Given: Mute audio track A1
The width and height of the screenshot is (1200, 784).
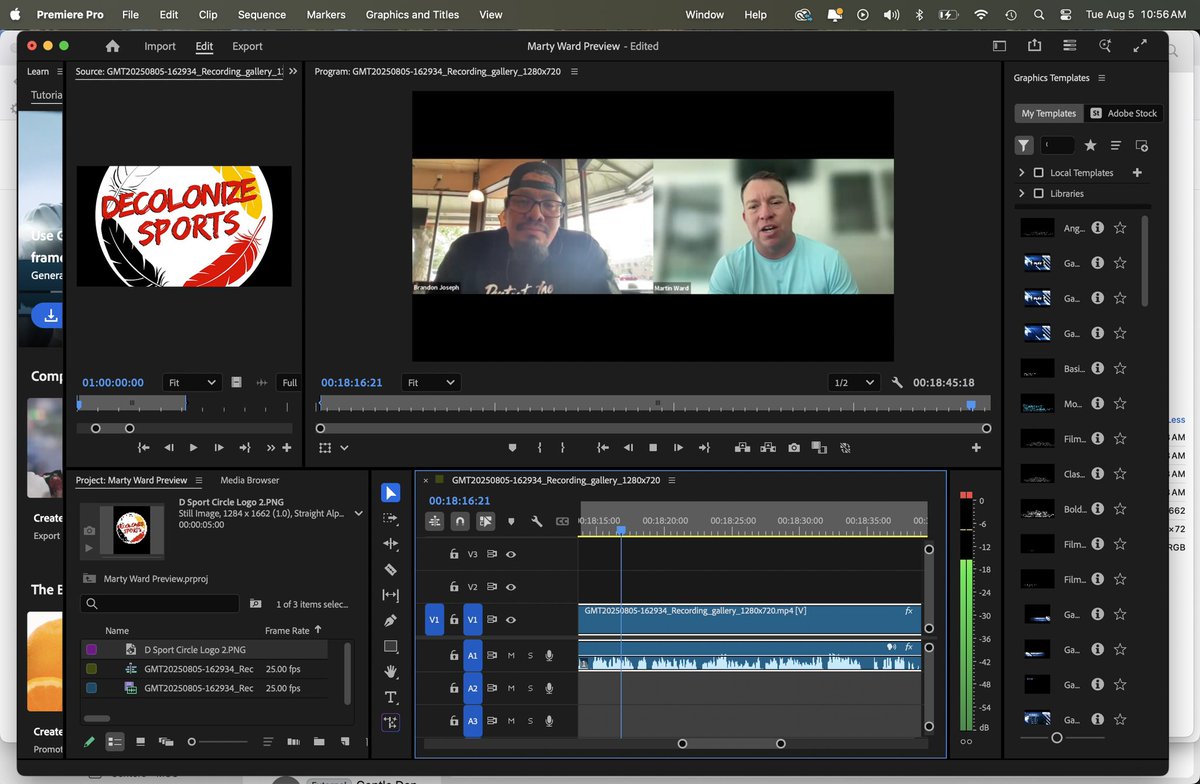Looking at the screenshot, I should click(511, 656).
